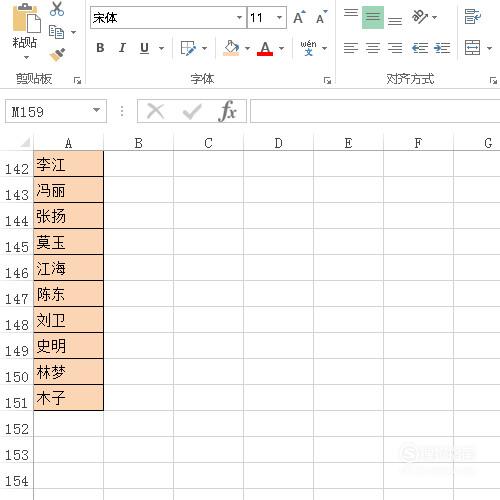Click the Insert Function fx button
The width and height of the screenshot is (500, 500).
pyautogui.click(x=228, y=111)
